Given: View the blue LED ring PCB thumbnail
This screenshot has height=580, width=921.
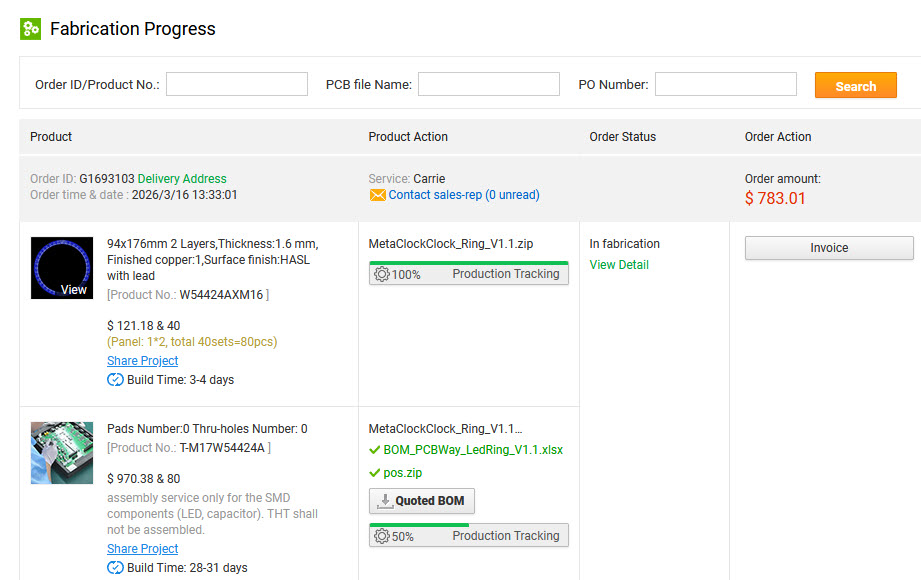Looking at the screenshot, I should [62, 268].
